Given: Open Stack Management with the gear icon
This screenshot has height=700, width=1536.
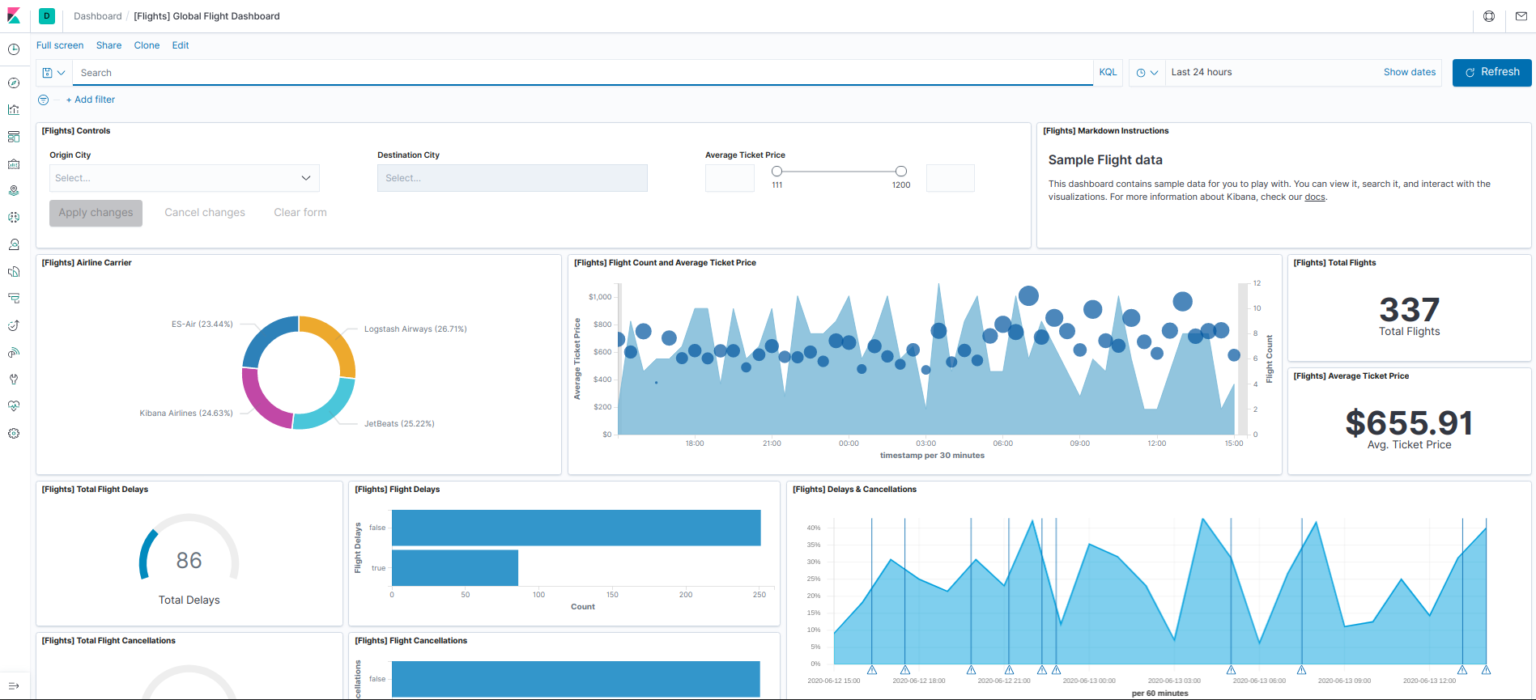Looking at the screenshot, I should click(14, 433).
